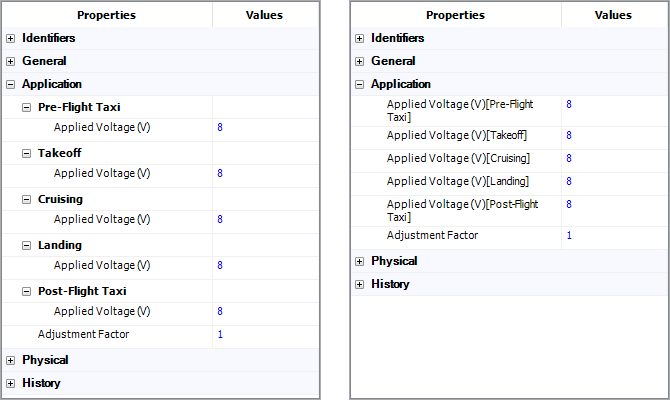This screenshot has height=400, width=670.
Task: Collapse the Pre-Flight Taxi subgroup
Action: tap(27, 107)
